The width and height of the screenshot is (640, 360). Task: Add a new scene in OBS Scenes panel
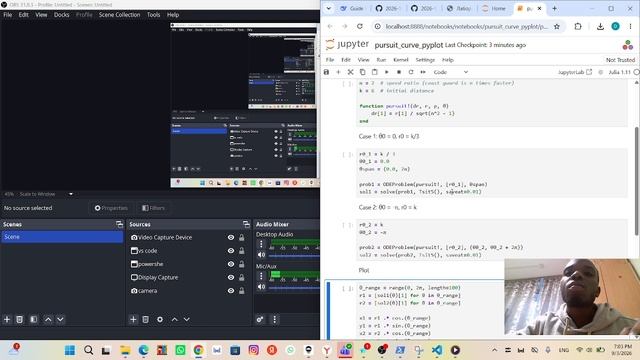coord(7,319)
